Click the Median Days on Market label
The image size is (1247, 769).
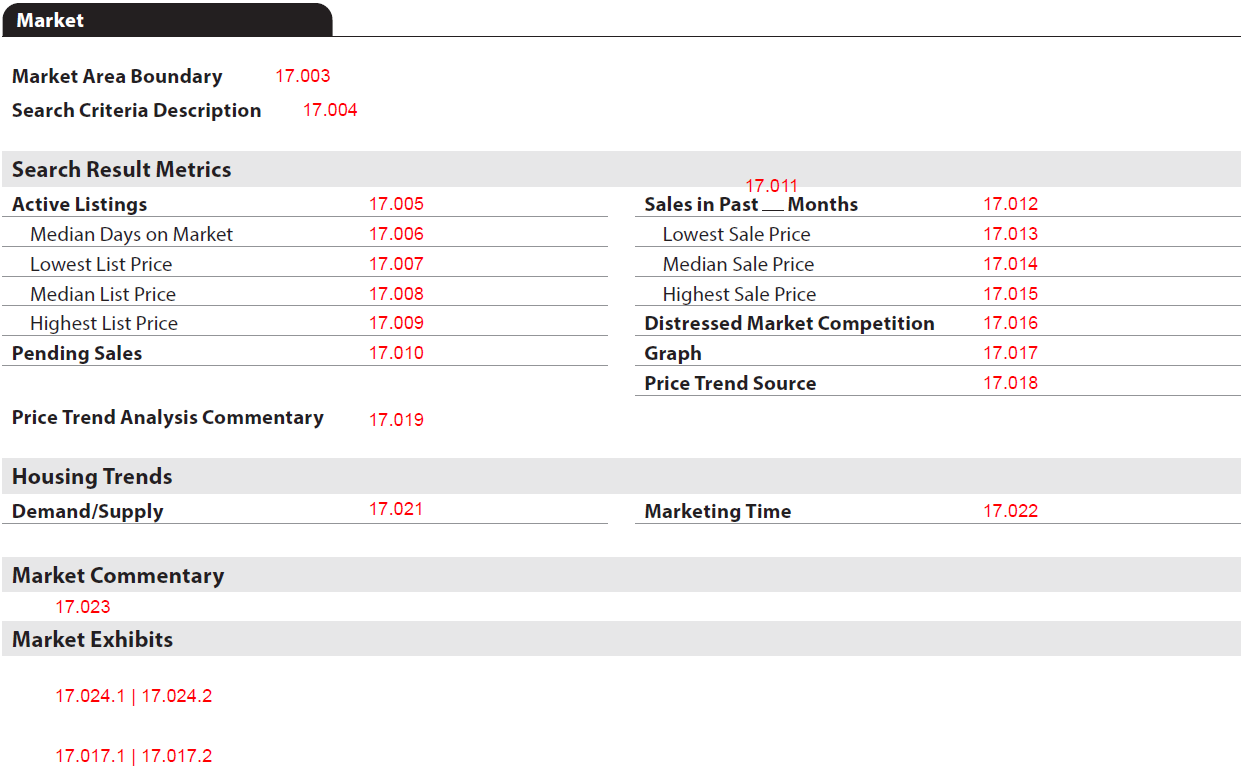(131, 235)
